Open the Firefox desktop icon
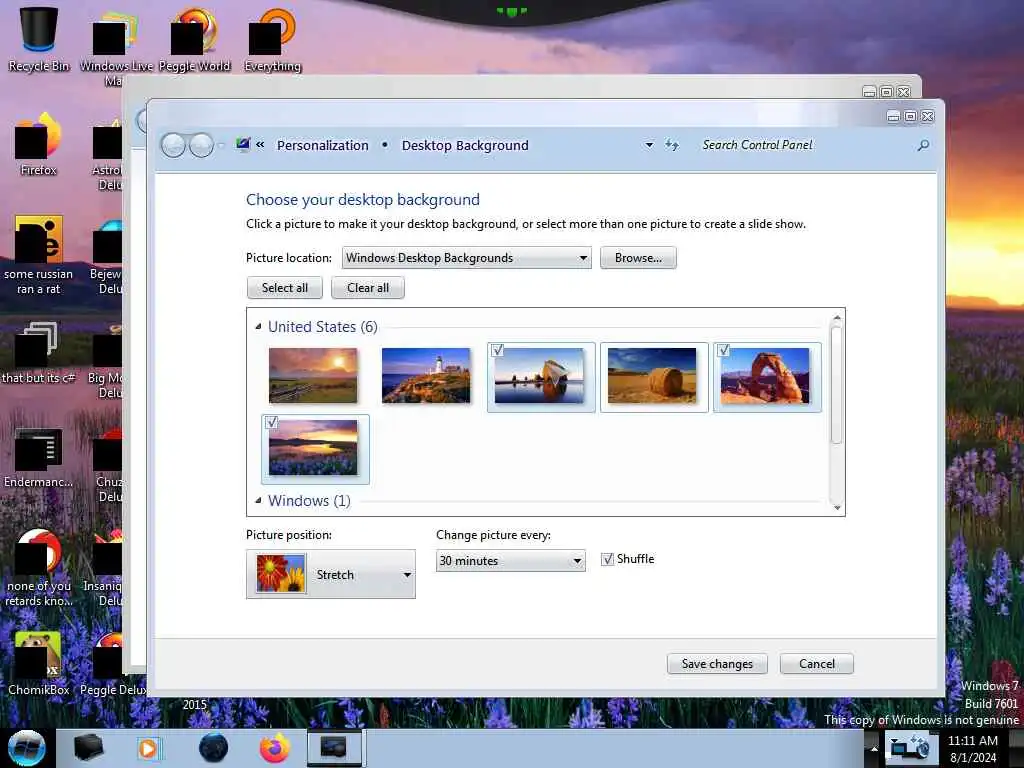The width and height of the screenshot is (1024, 768). 39,145
